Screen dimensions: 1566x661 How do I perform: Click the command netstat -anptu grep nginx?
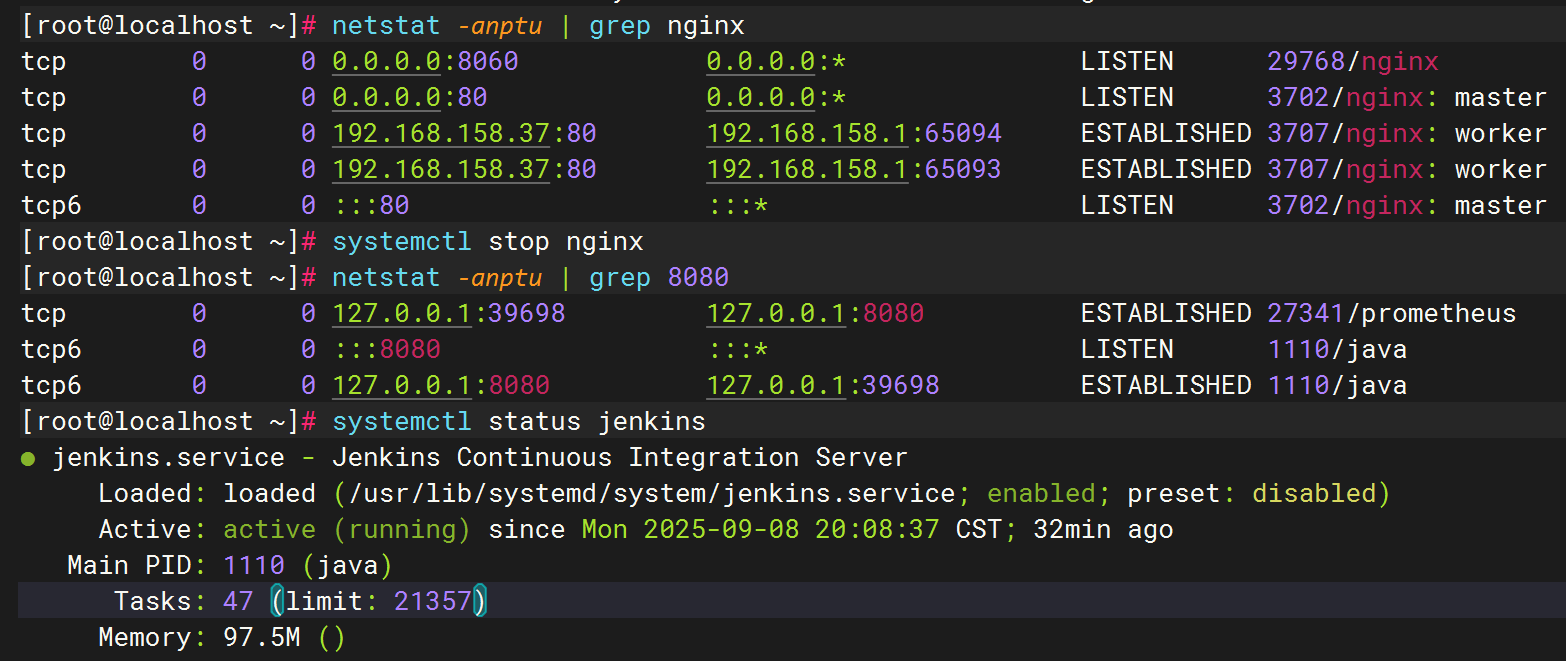(538, 26)
